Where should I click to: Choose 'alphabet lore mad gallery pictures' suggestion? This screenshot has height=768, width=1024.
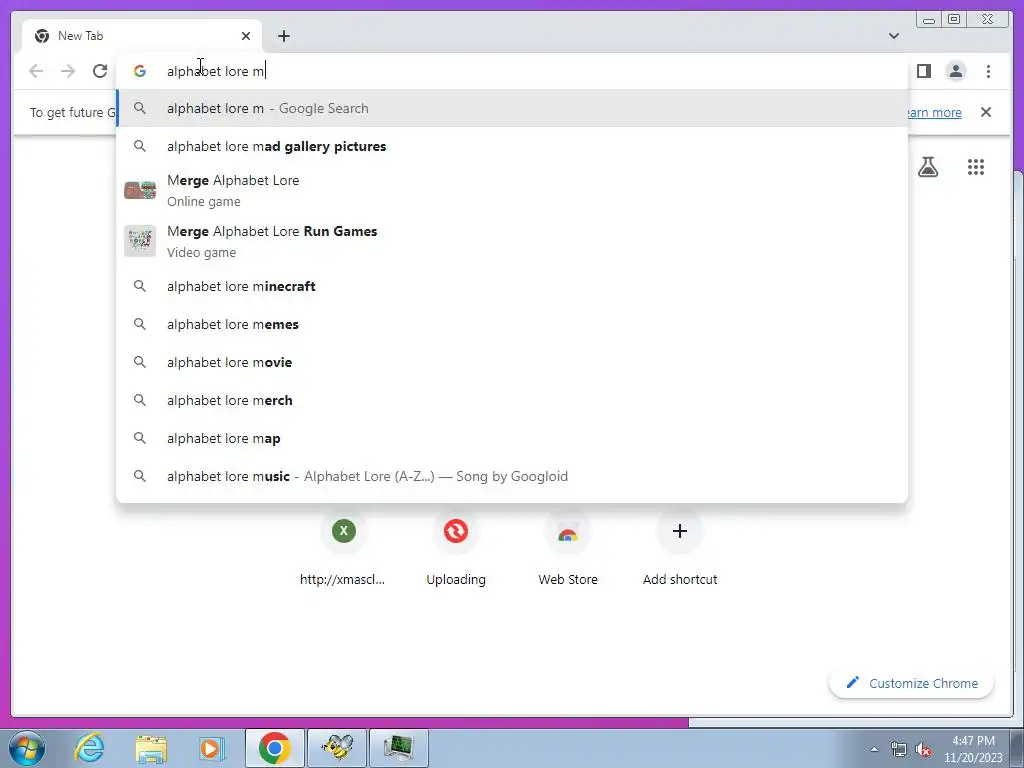click(x=512, y=146)
